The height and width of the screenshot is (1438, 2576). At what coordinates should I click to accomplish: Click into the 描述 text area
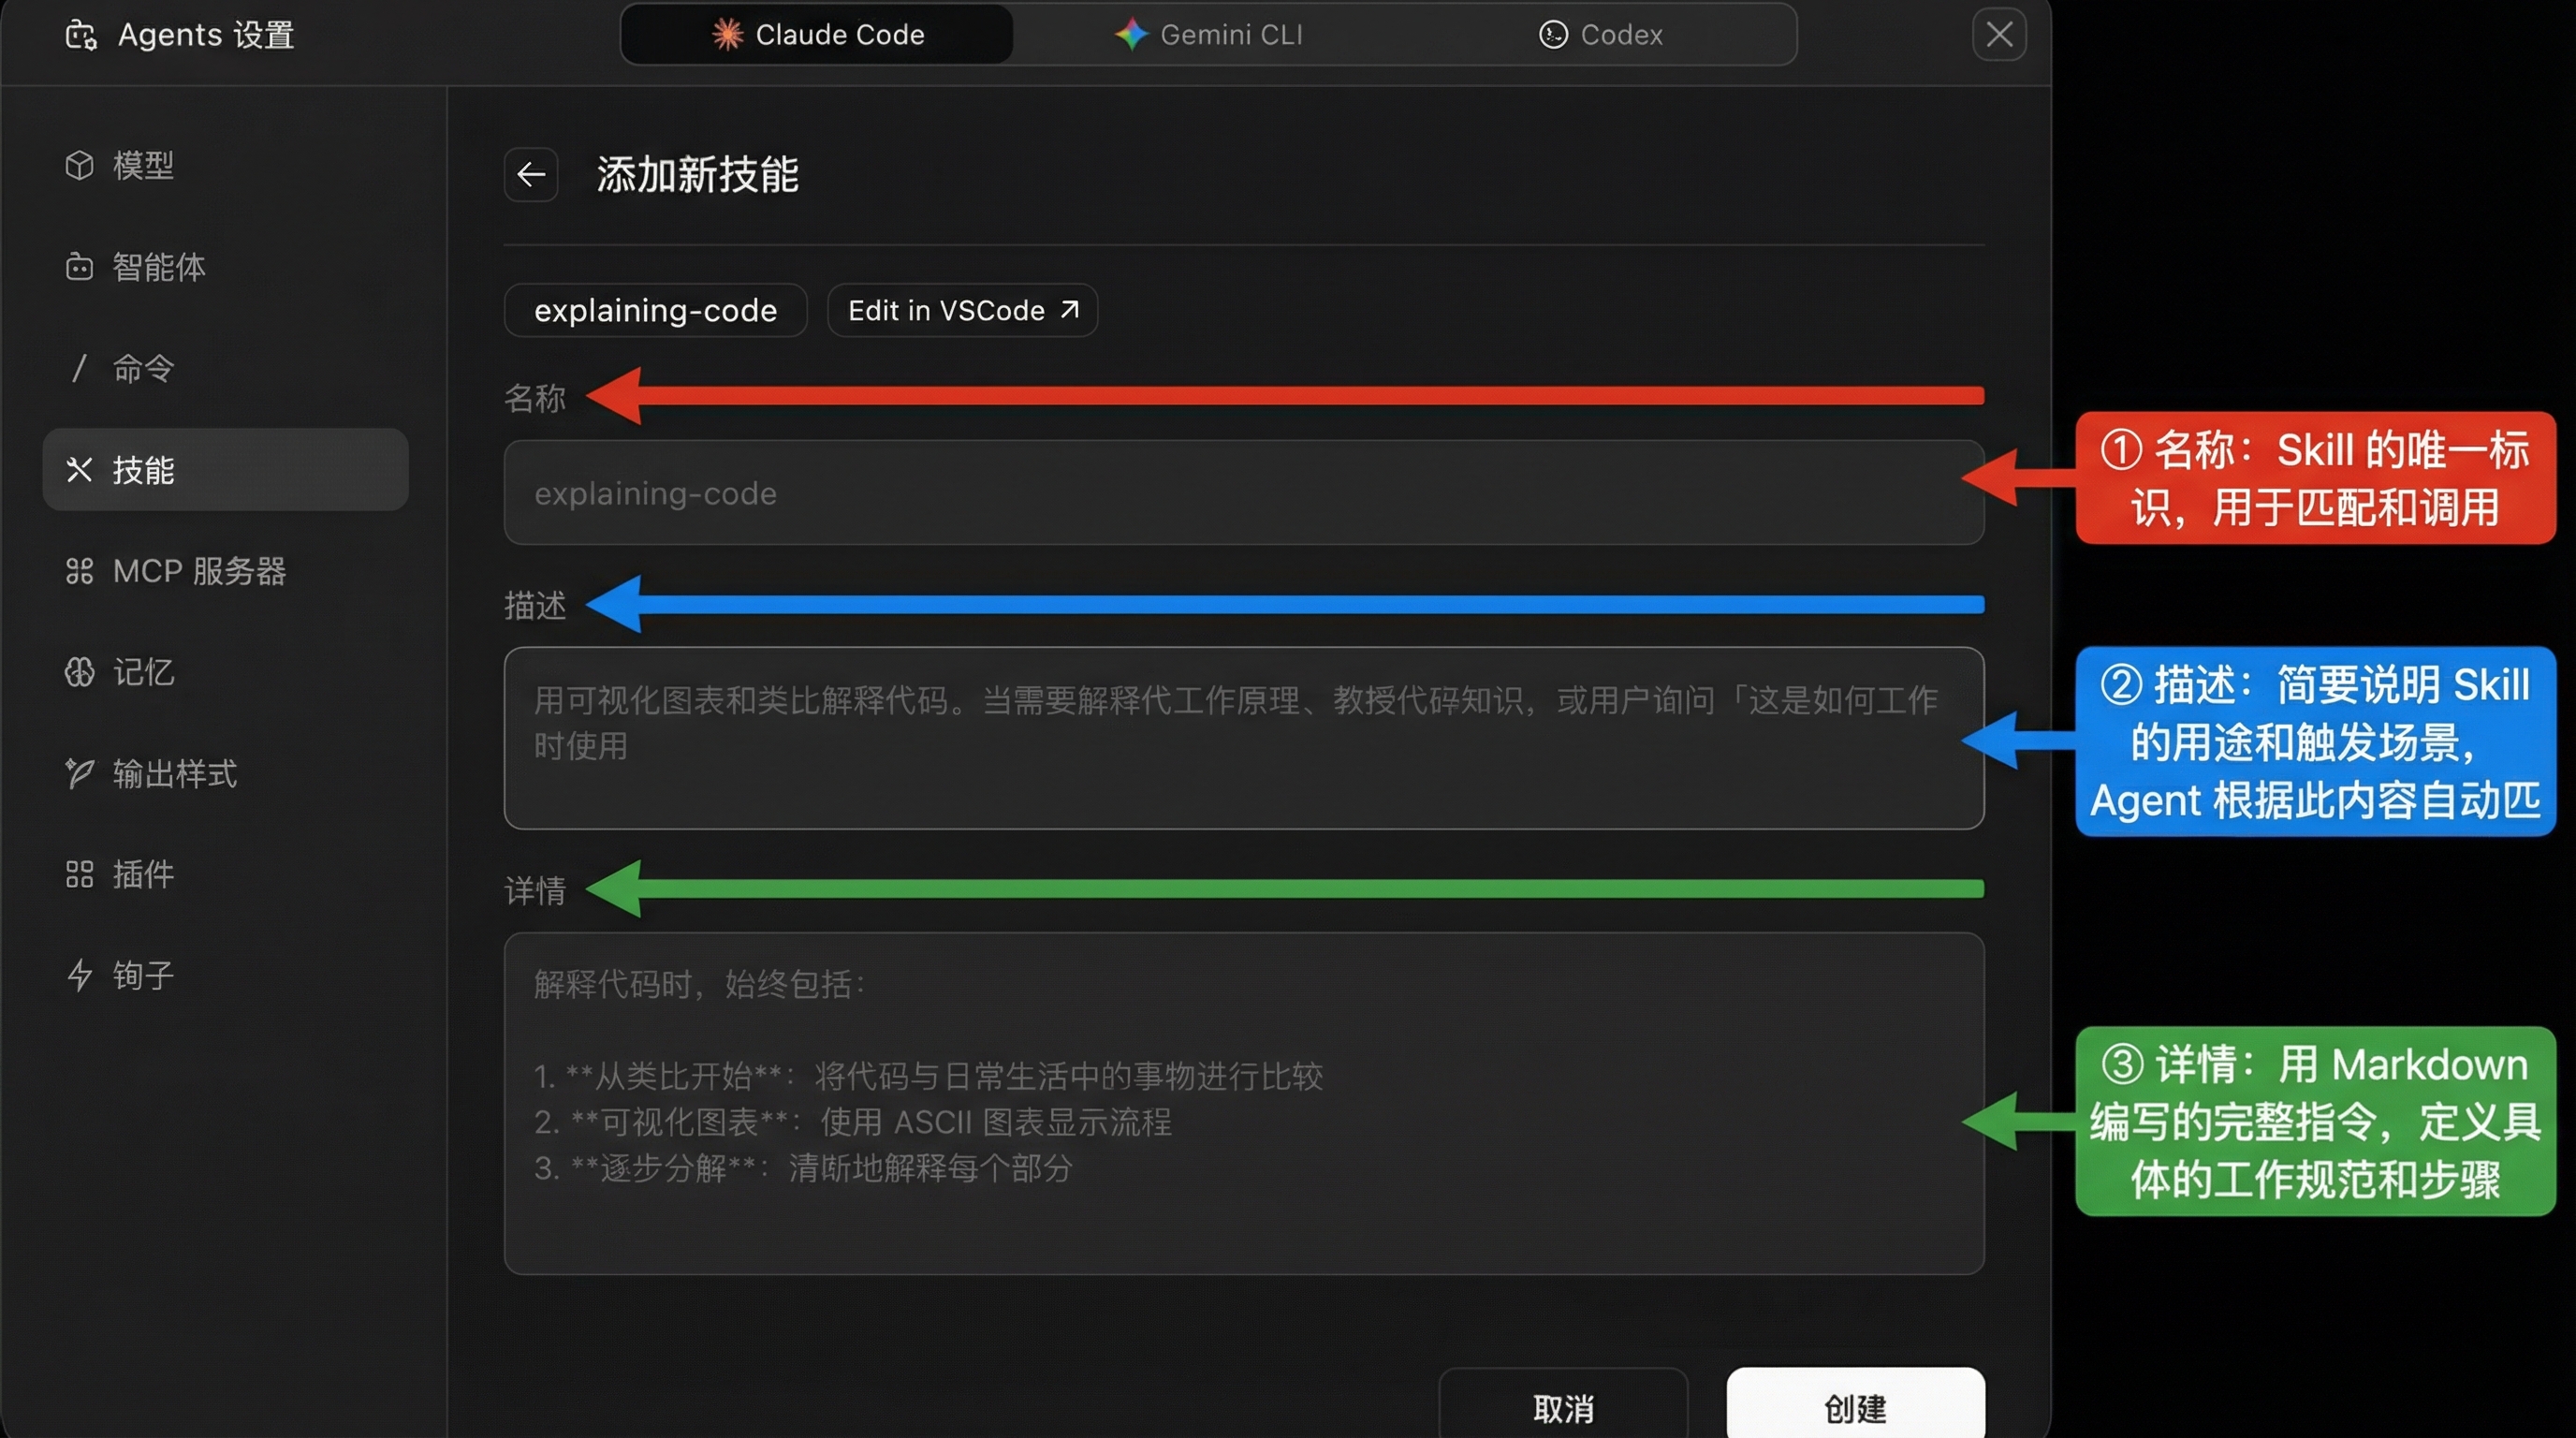click(x=1243, y=738)
